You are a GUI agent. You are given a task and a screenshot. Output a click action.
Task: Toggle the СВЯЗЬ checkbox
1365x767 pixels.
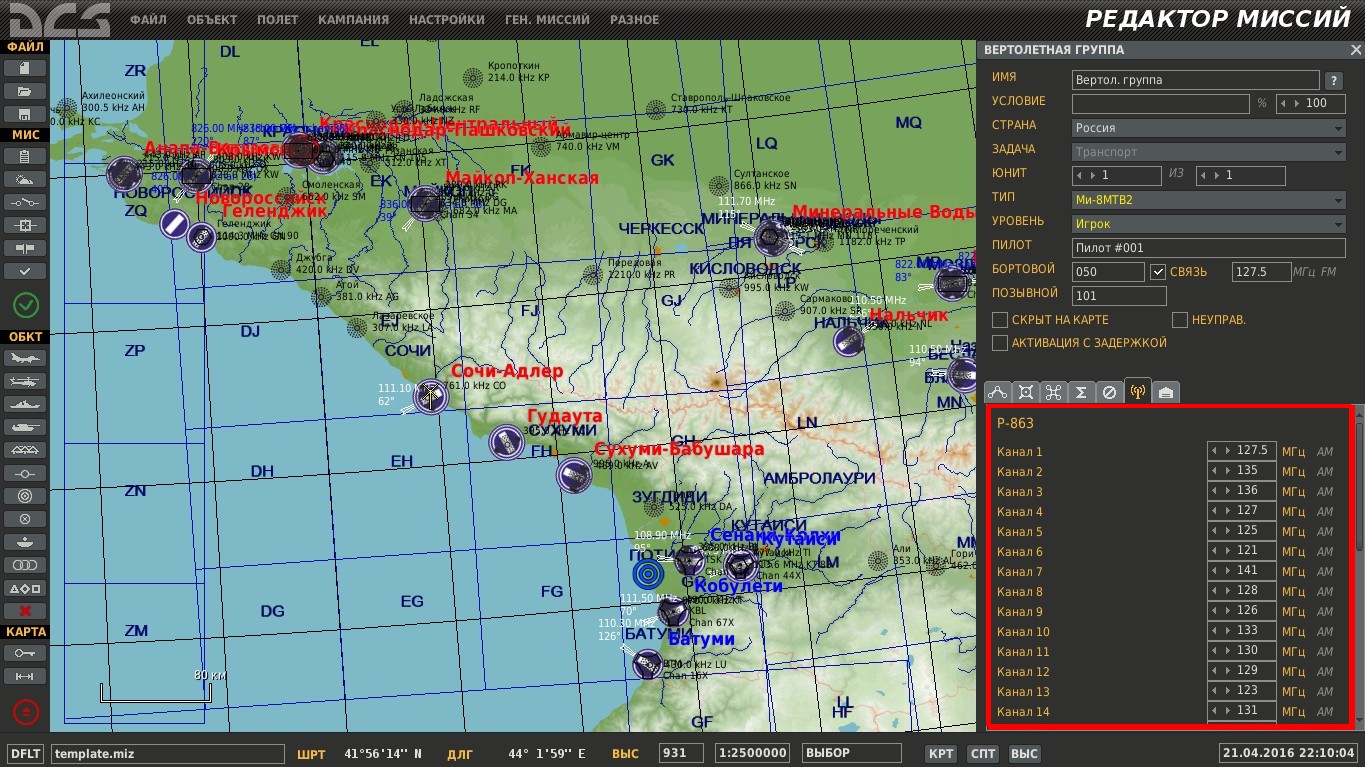pos(1158,271)
